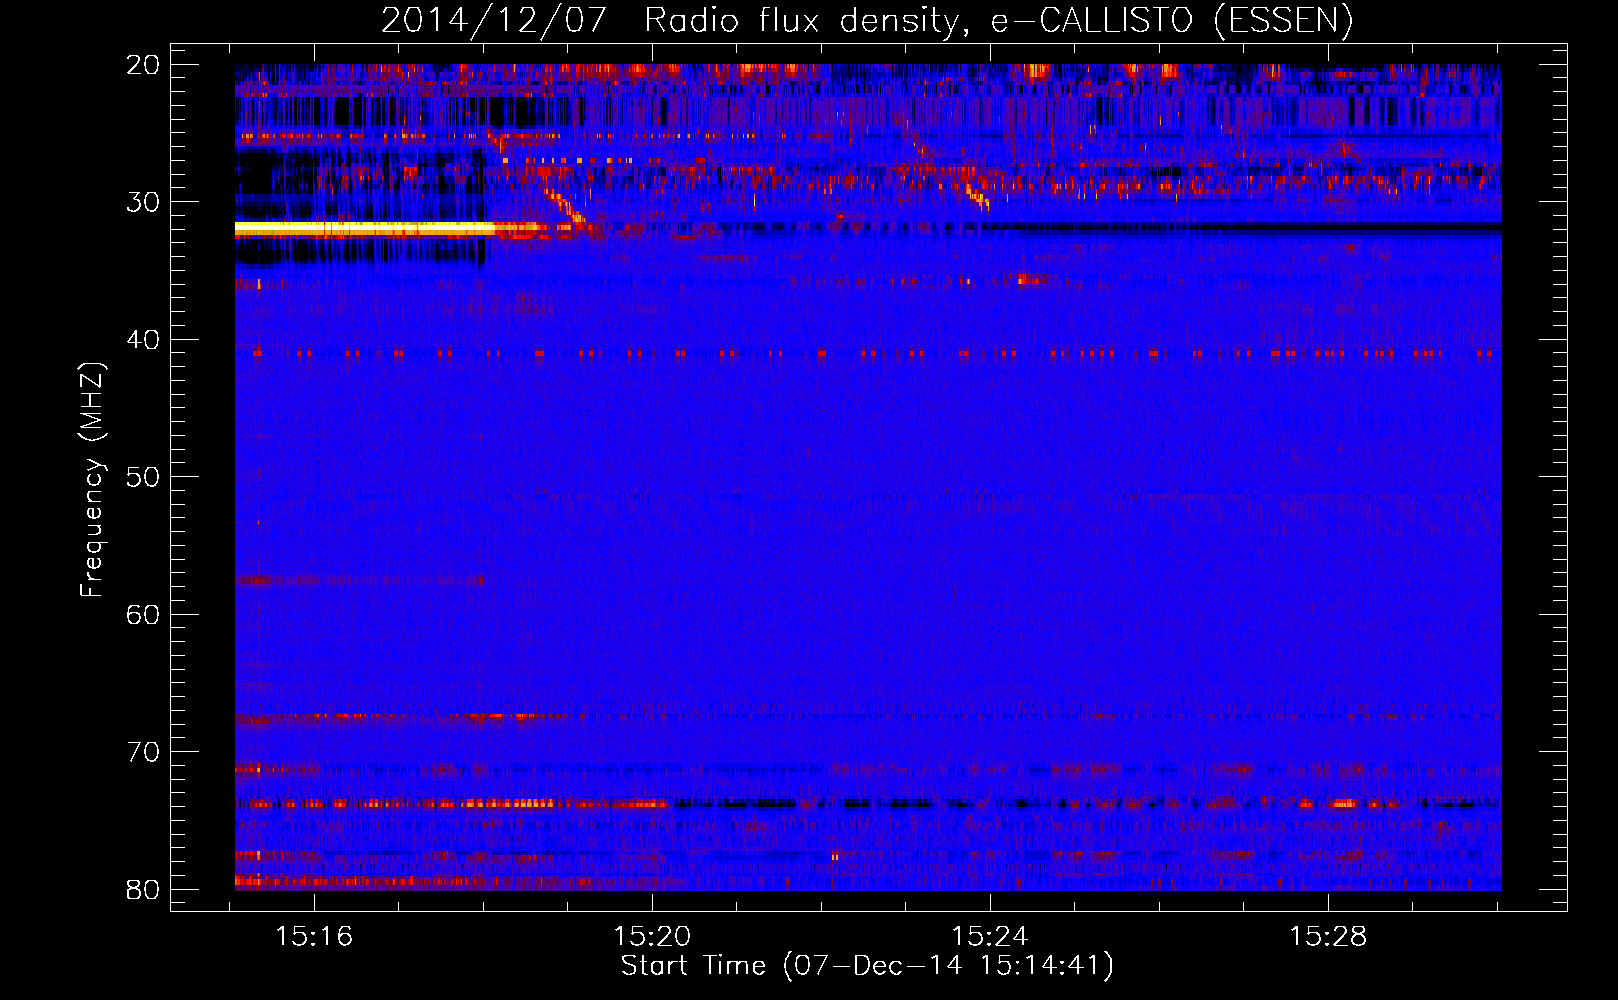Click the 40 frequency tick label
1618x1000 pixels.
point(144,340)
